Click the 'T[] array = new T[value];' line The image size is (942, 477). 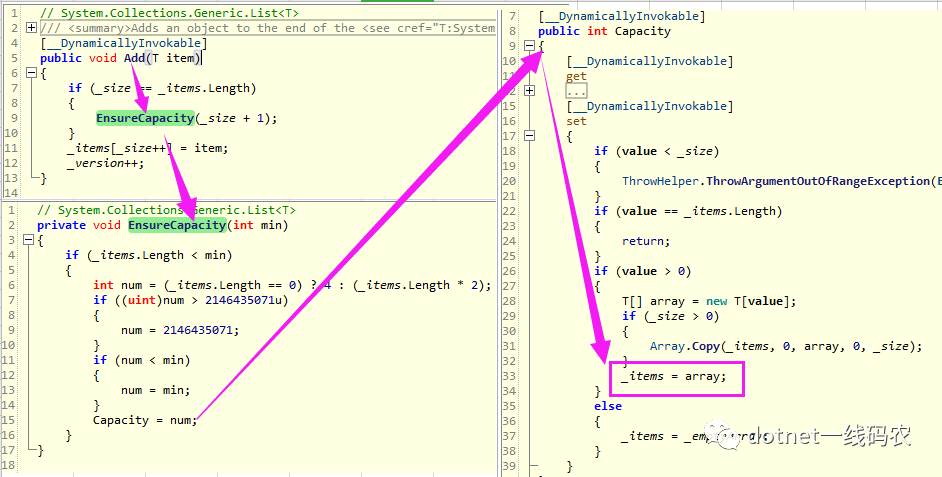pos(709,301)
